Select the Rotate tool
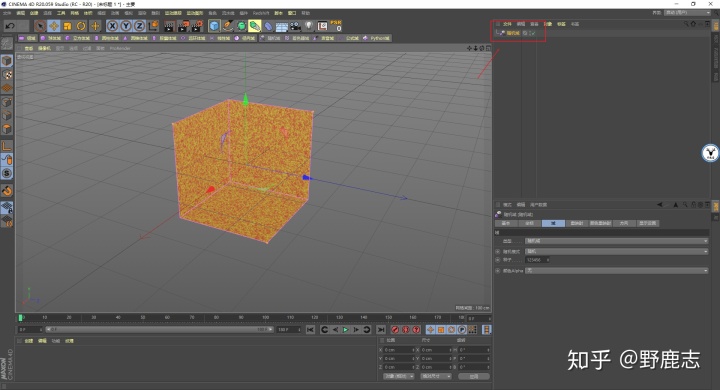The image size is (720, 390). coord(81,26)
